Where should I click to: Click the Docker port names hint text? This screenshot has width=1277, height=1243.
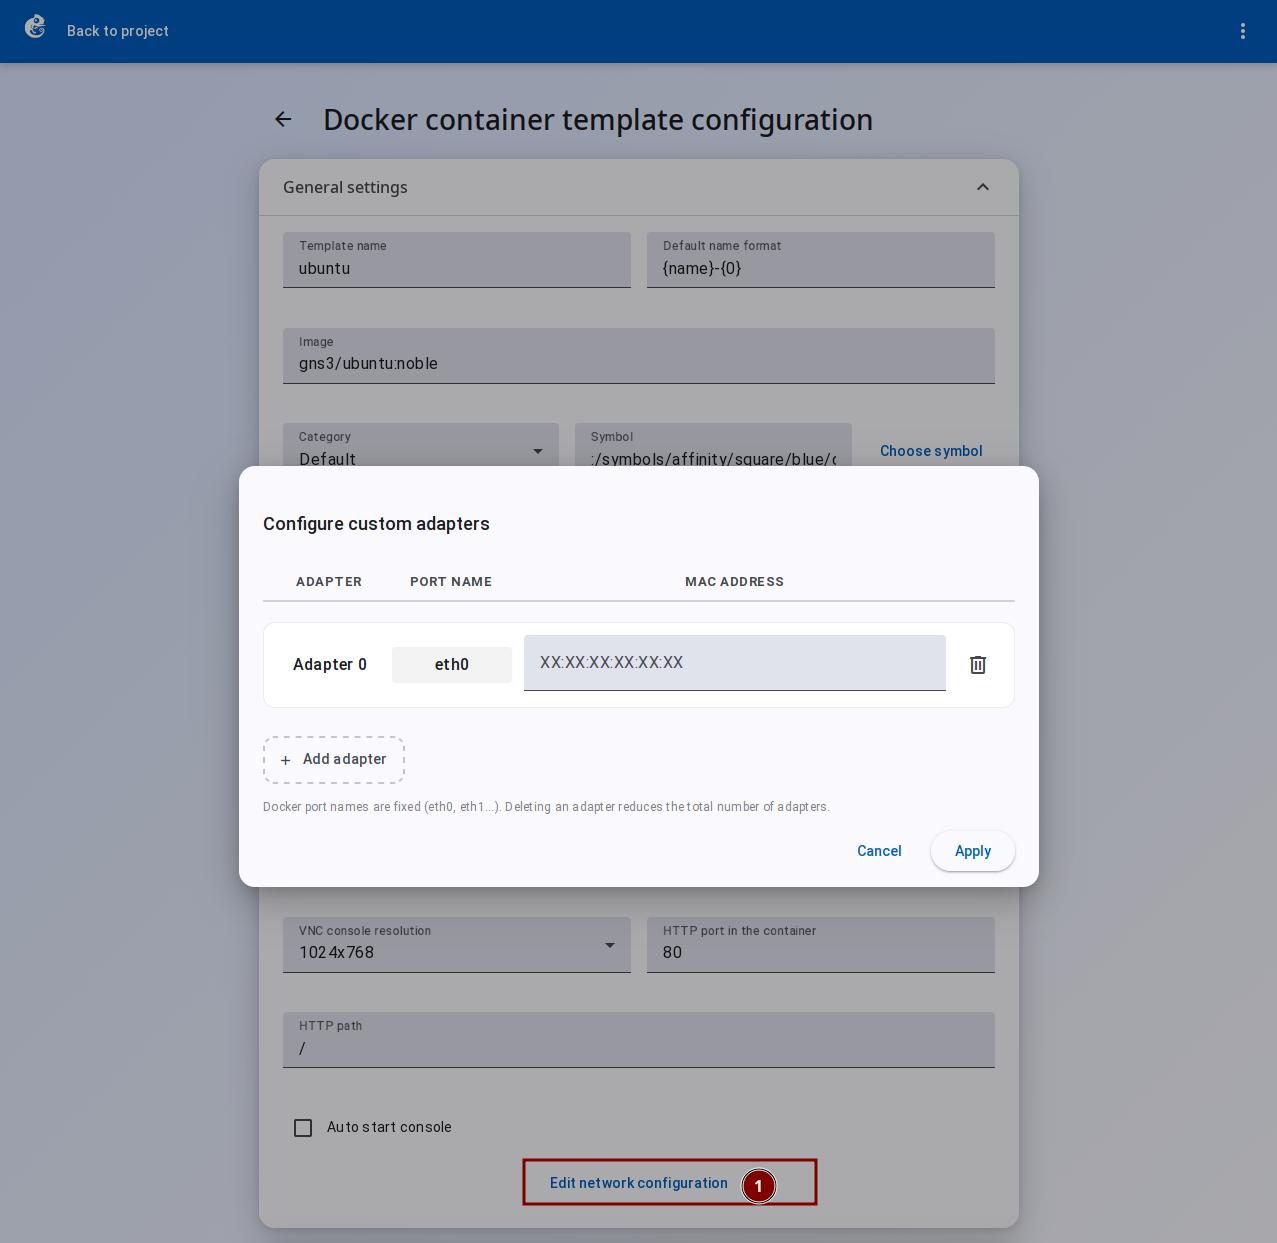coord(546,807)
